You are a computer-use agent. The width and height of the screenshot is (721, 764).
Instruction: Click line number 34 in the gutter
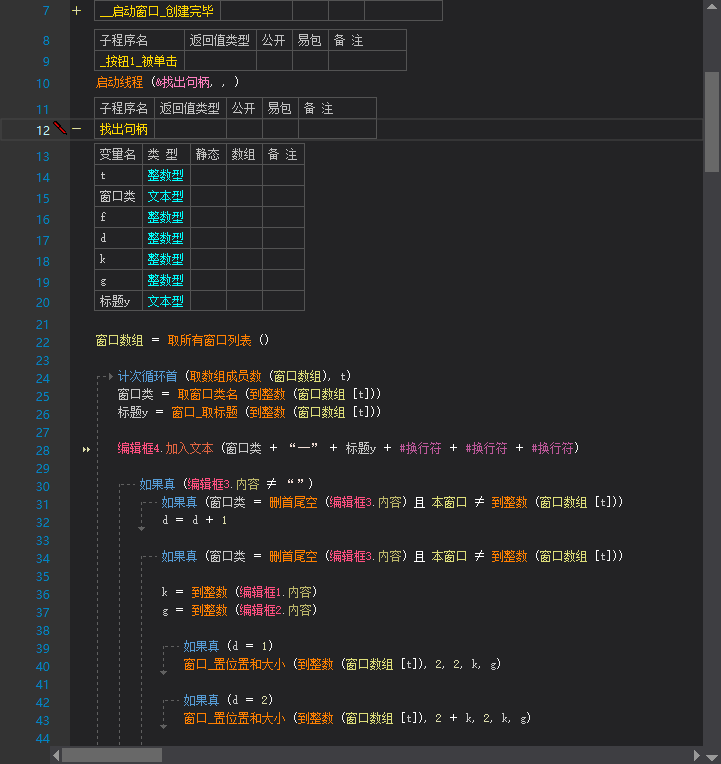[43, 559]
